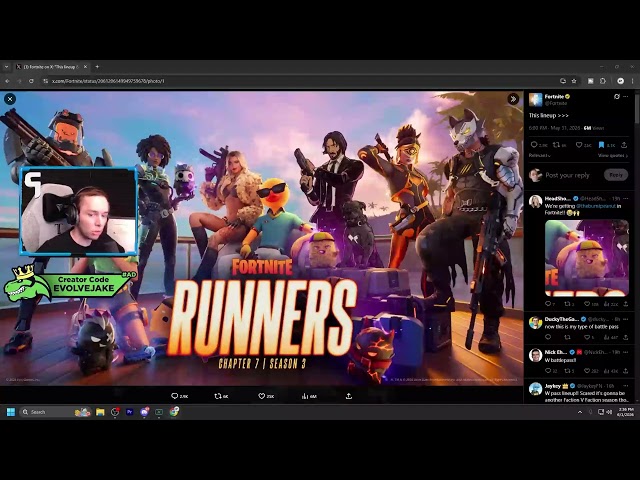The image size is (640, 480).
Task: Reload the browser page
Action: point(31,81)
